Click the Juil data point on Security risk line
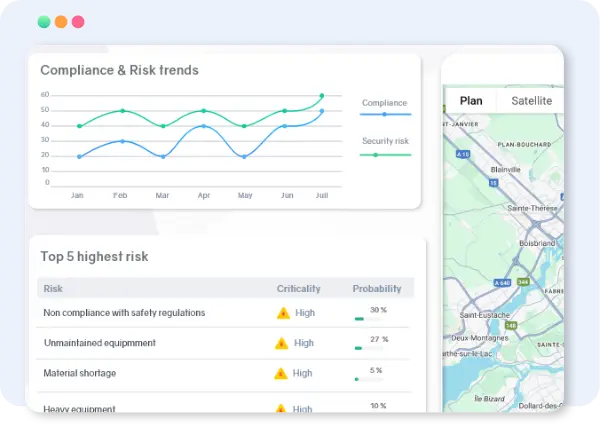Image resolution: width=600 pixels, height=431 pixels. coord(321,96)
